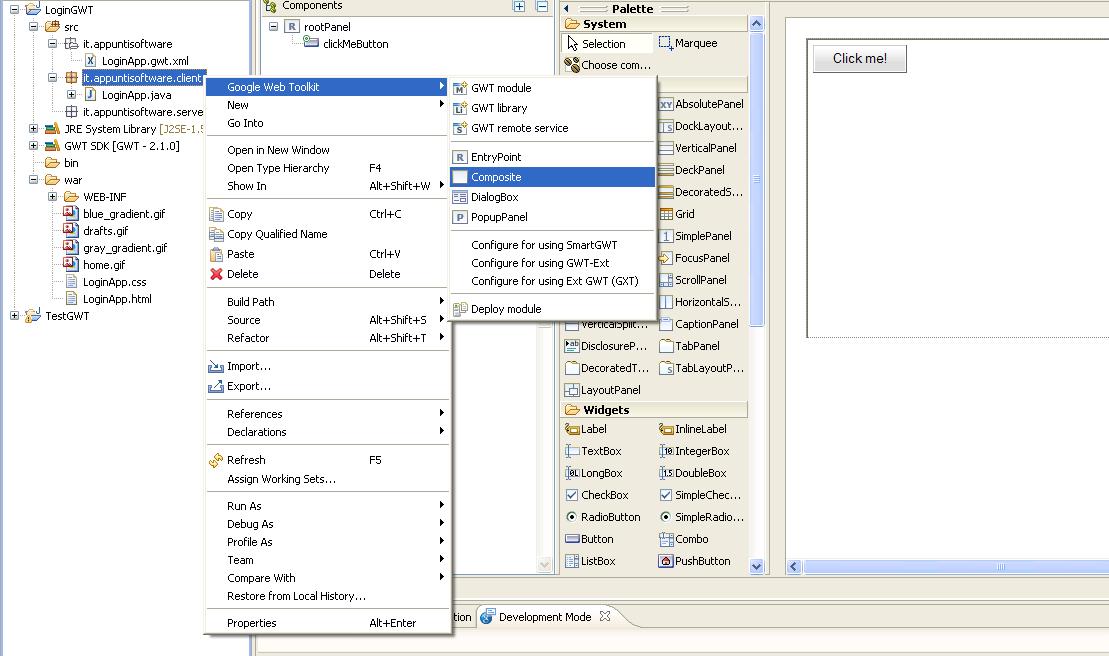Select the Button widget in palette
The image size is (1109, 656).
(590, 539)
